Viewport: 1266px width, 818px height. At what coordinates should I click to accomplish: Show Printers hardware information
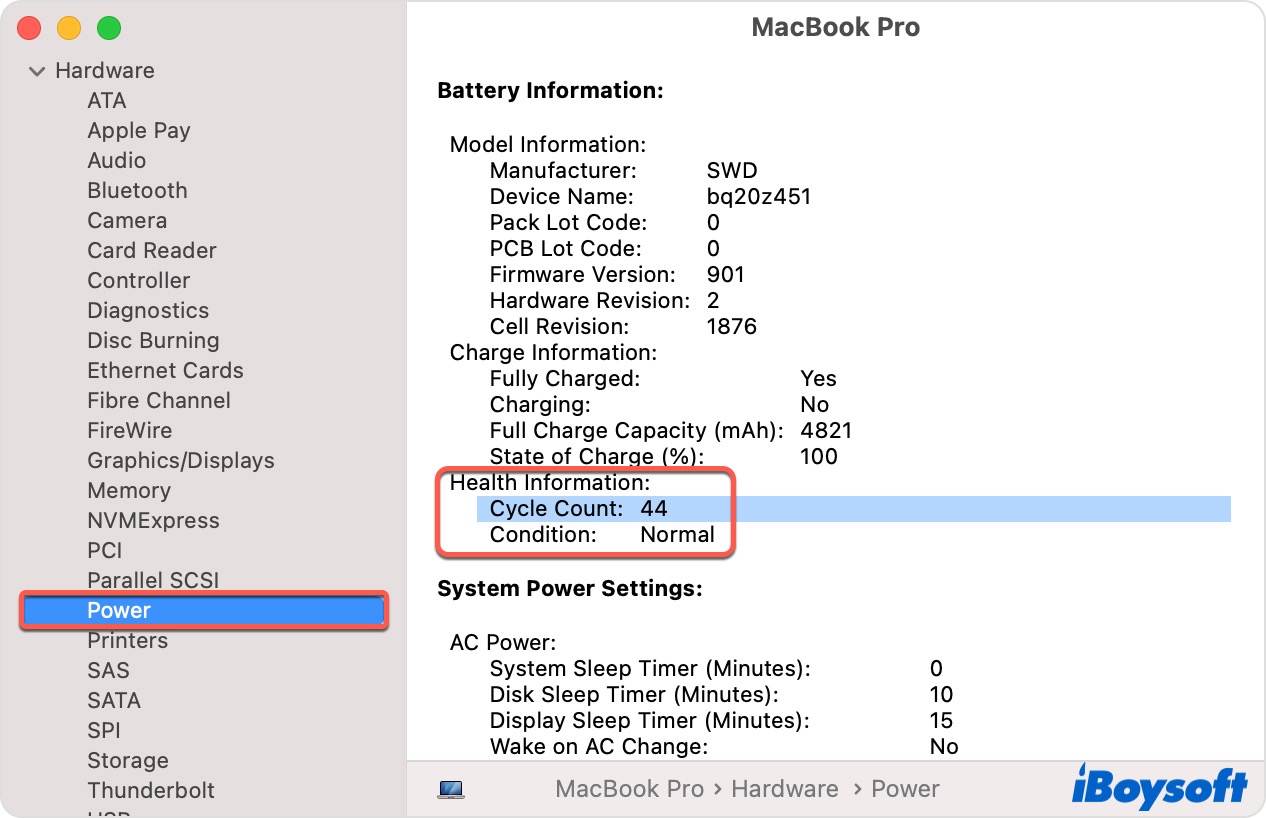pos(127,641)
